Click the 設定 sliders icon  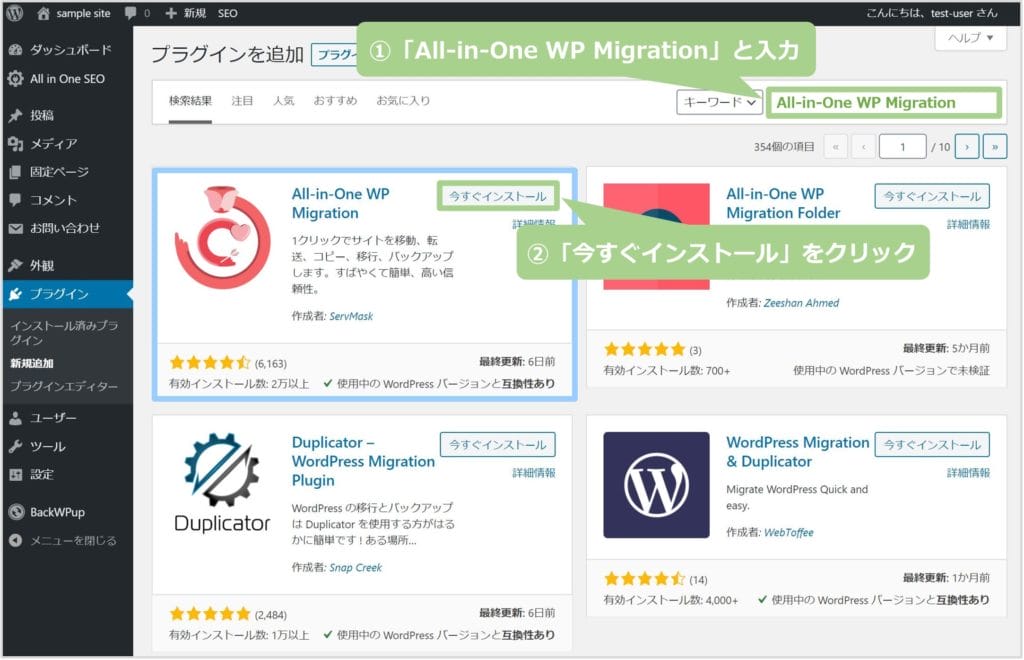point(16,475)
